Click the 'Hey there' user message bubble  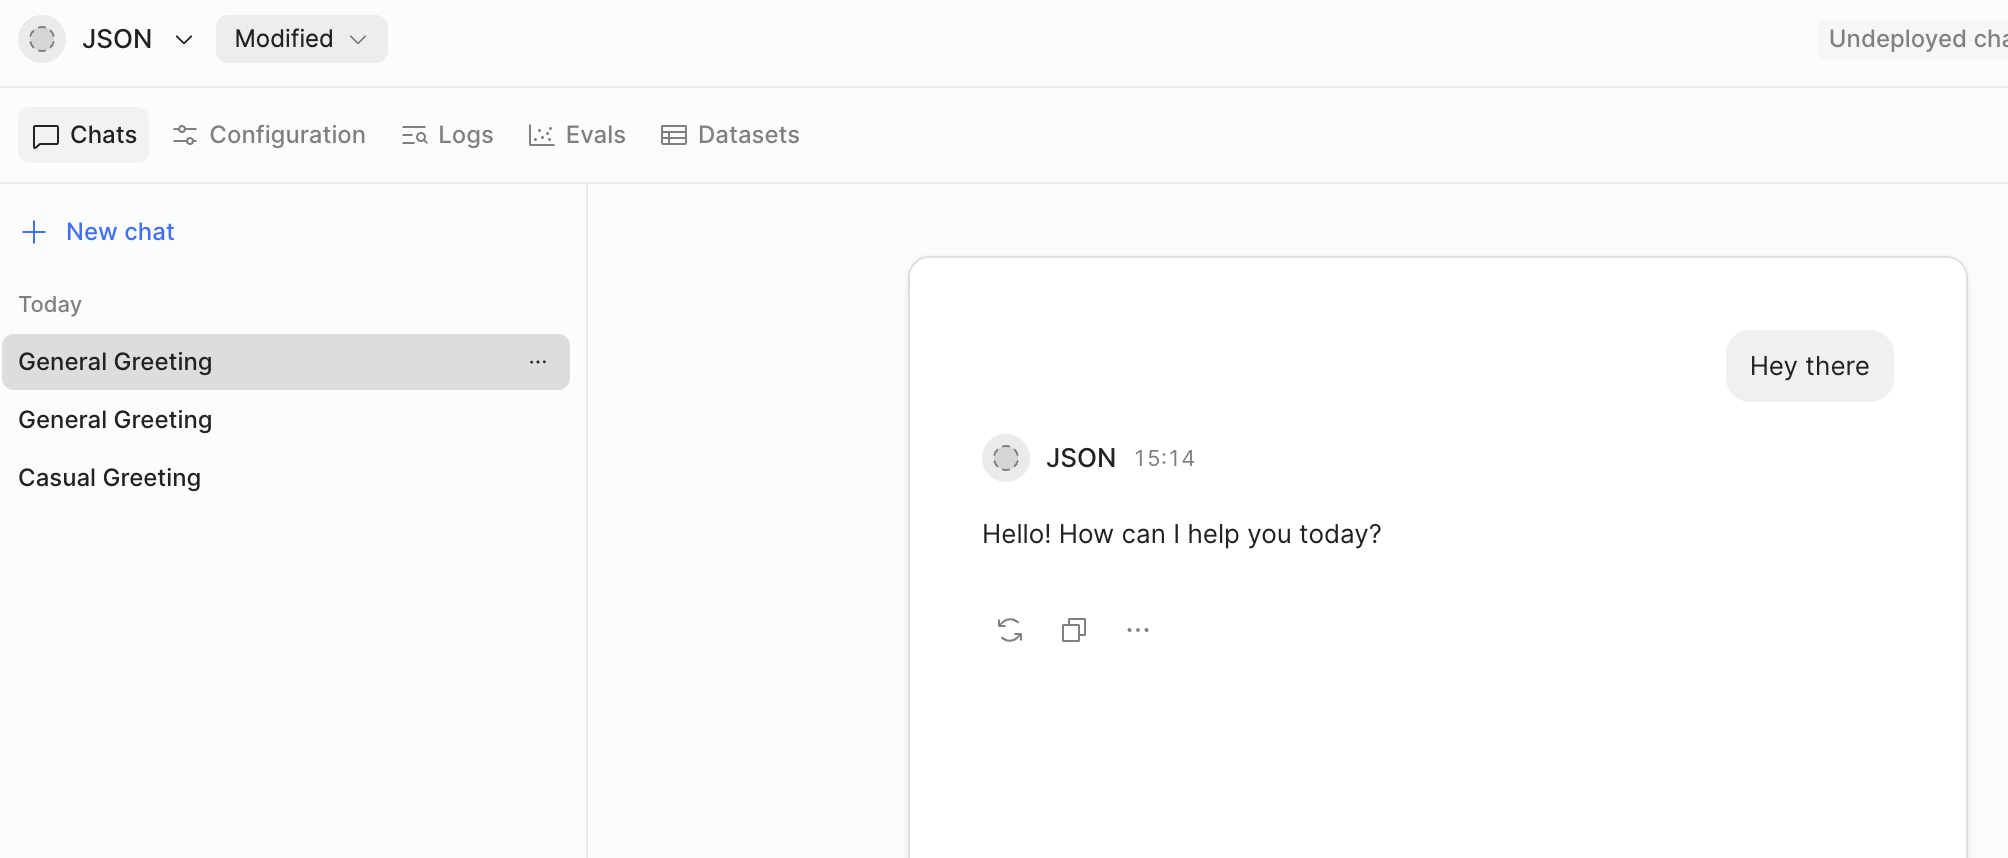[x=1809, y=366]
